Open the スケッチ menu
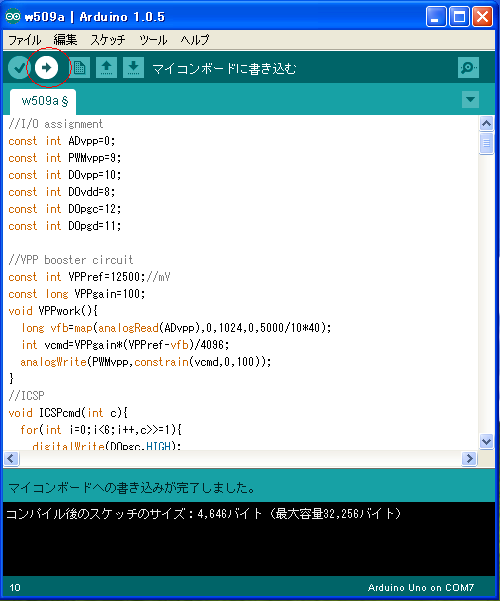Image resolution: width=500 pixels, height=601 pixels. pyautogui.click(x=107, y=40)
